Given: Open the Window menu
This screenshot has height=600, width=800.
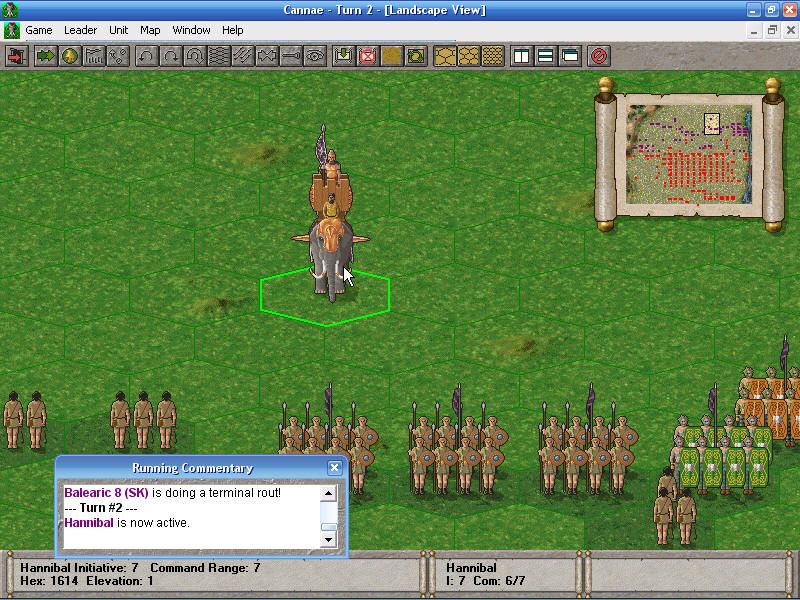Looking at the screenshot, I should (191, 30).
